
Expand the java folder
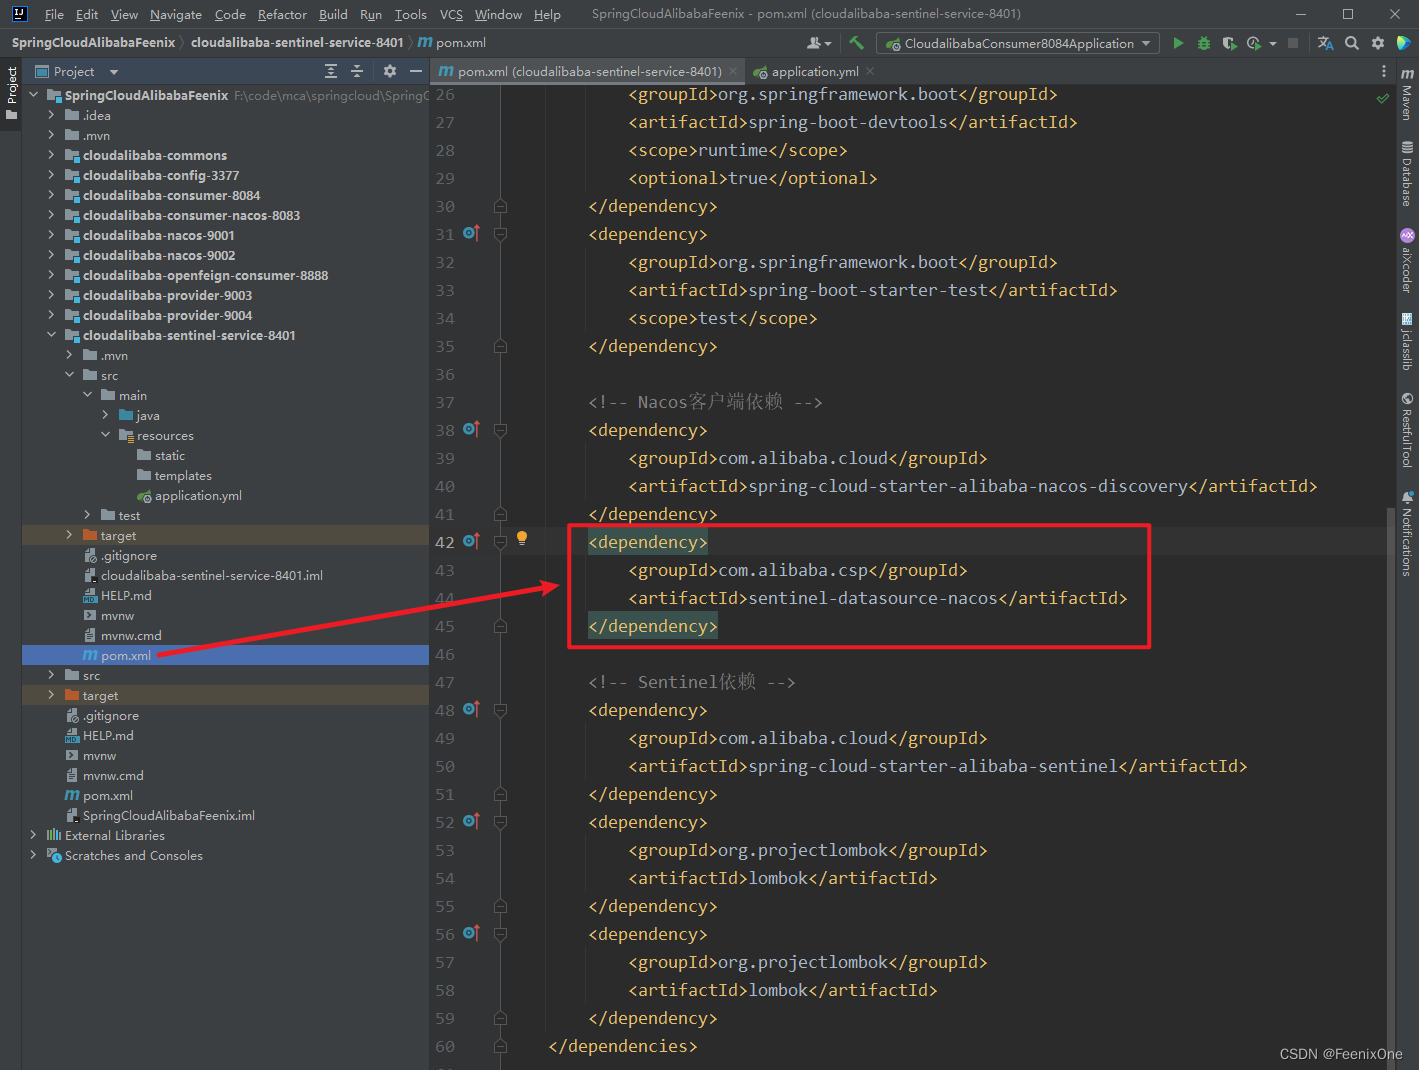click(105, 415)
